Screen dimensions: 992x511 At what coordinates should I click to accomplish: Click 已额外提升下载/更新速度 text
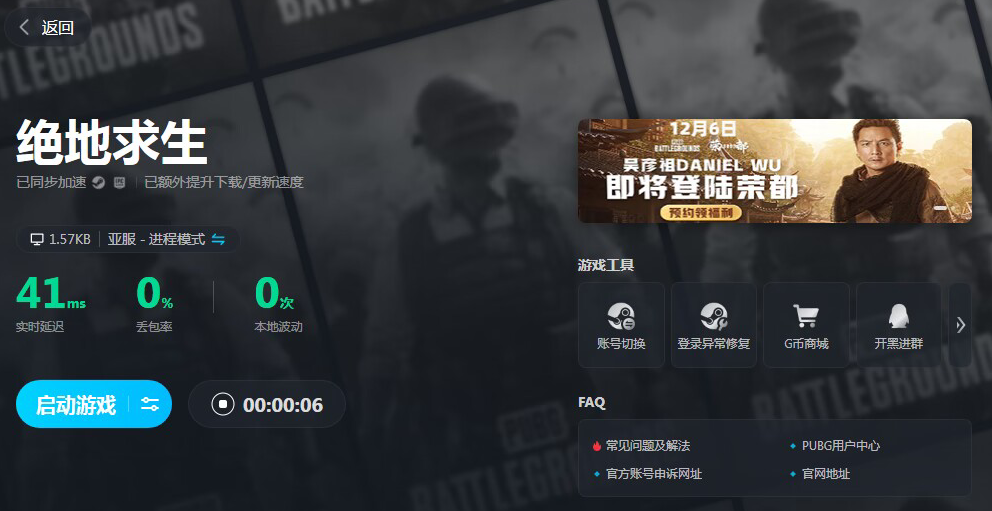click(224, 183)
